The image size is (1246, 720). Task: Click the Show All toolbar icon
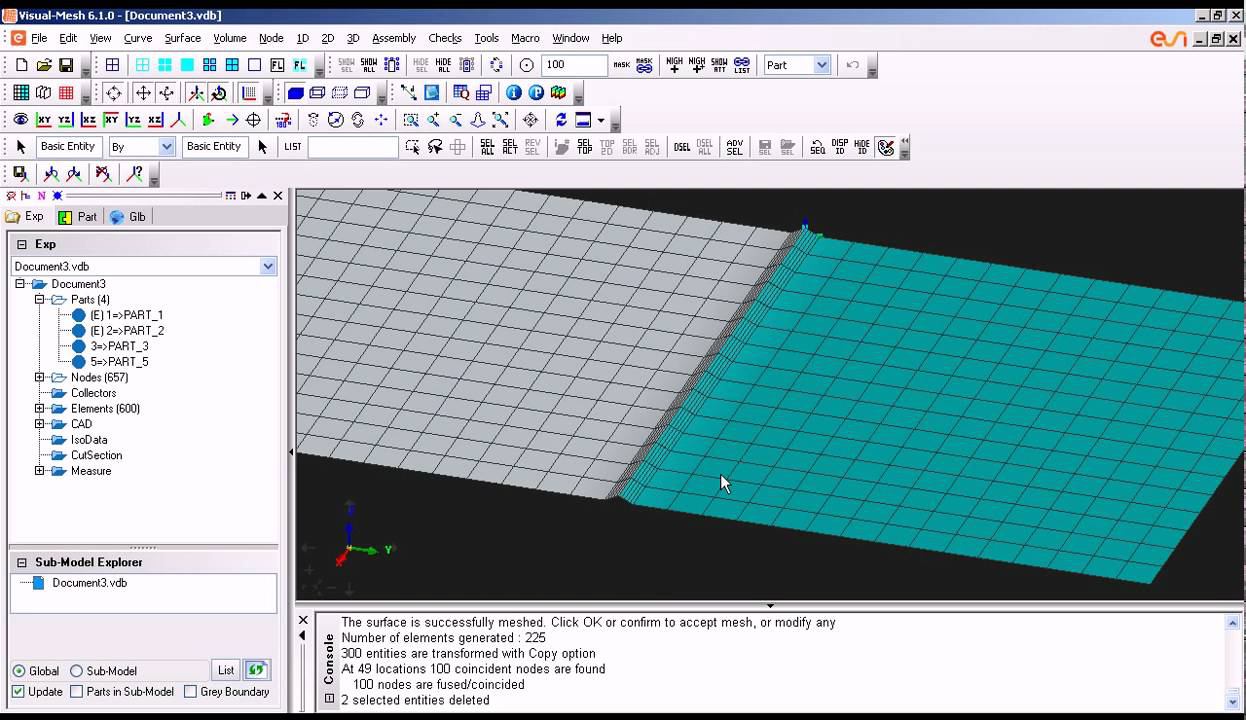[369, 65]
